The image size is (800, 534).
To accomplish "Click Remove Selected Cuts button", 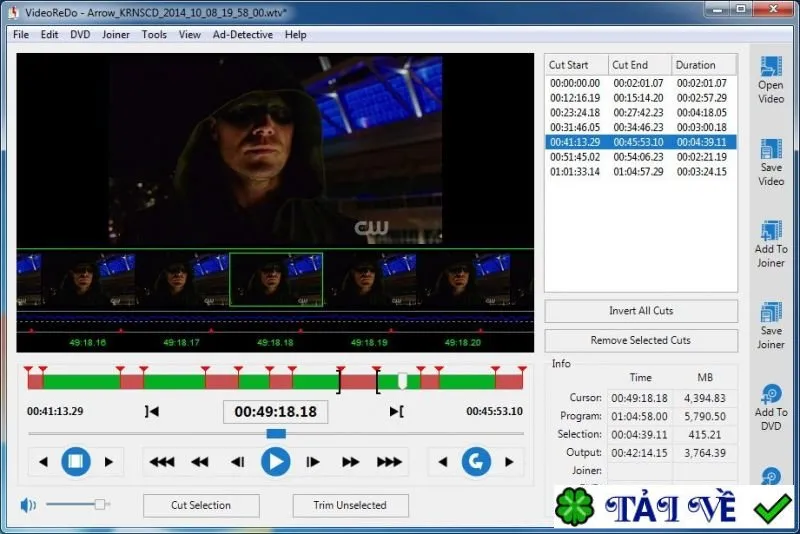I will point(641,340).
